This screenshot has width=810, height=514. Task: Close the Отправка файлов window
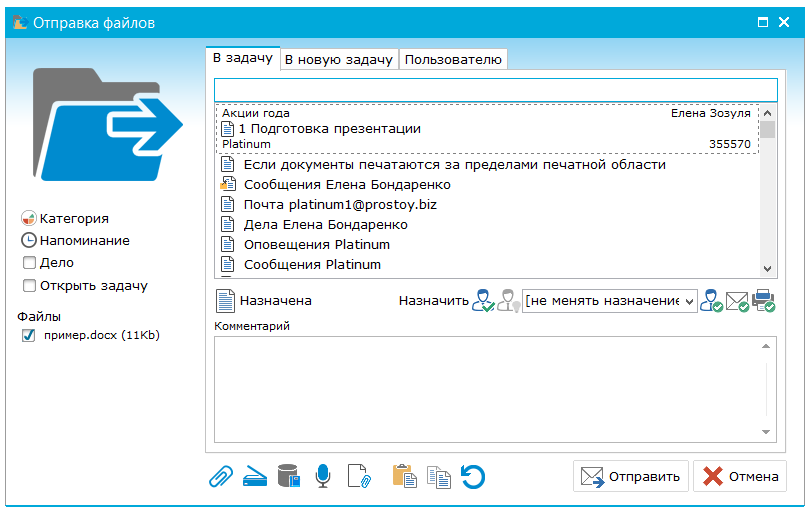pos(784,22)
